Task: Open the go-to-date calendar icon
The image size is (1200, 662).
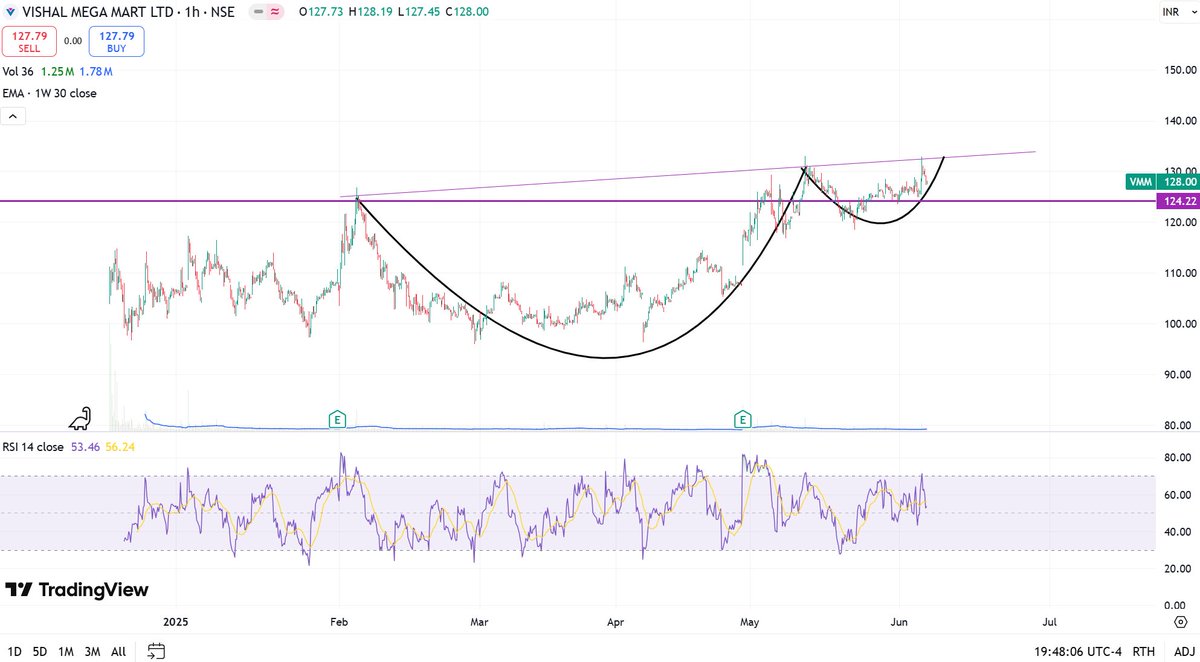Action: [155, 651]
